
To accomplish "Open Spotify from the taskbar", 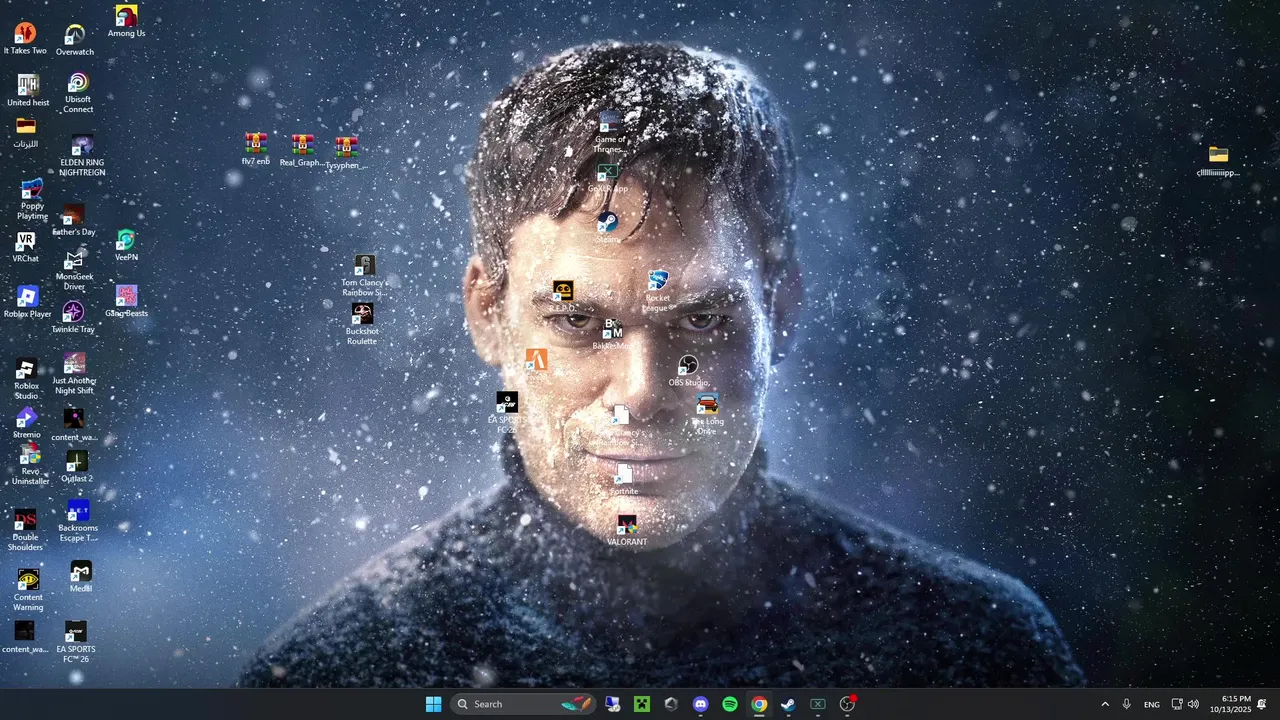I will [730, 704].
